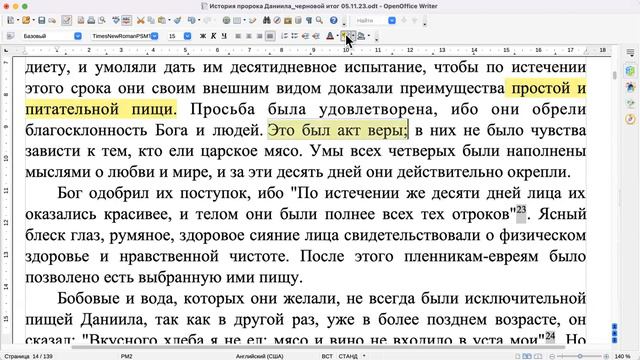This screenshot has width=640, height=360.
Task: Open sidebar Styles panel icon
Action: click(630, 87)
